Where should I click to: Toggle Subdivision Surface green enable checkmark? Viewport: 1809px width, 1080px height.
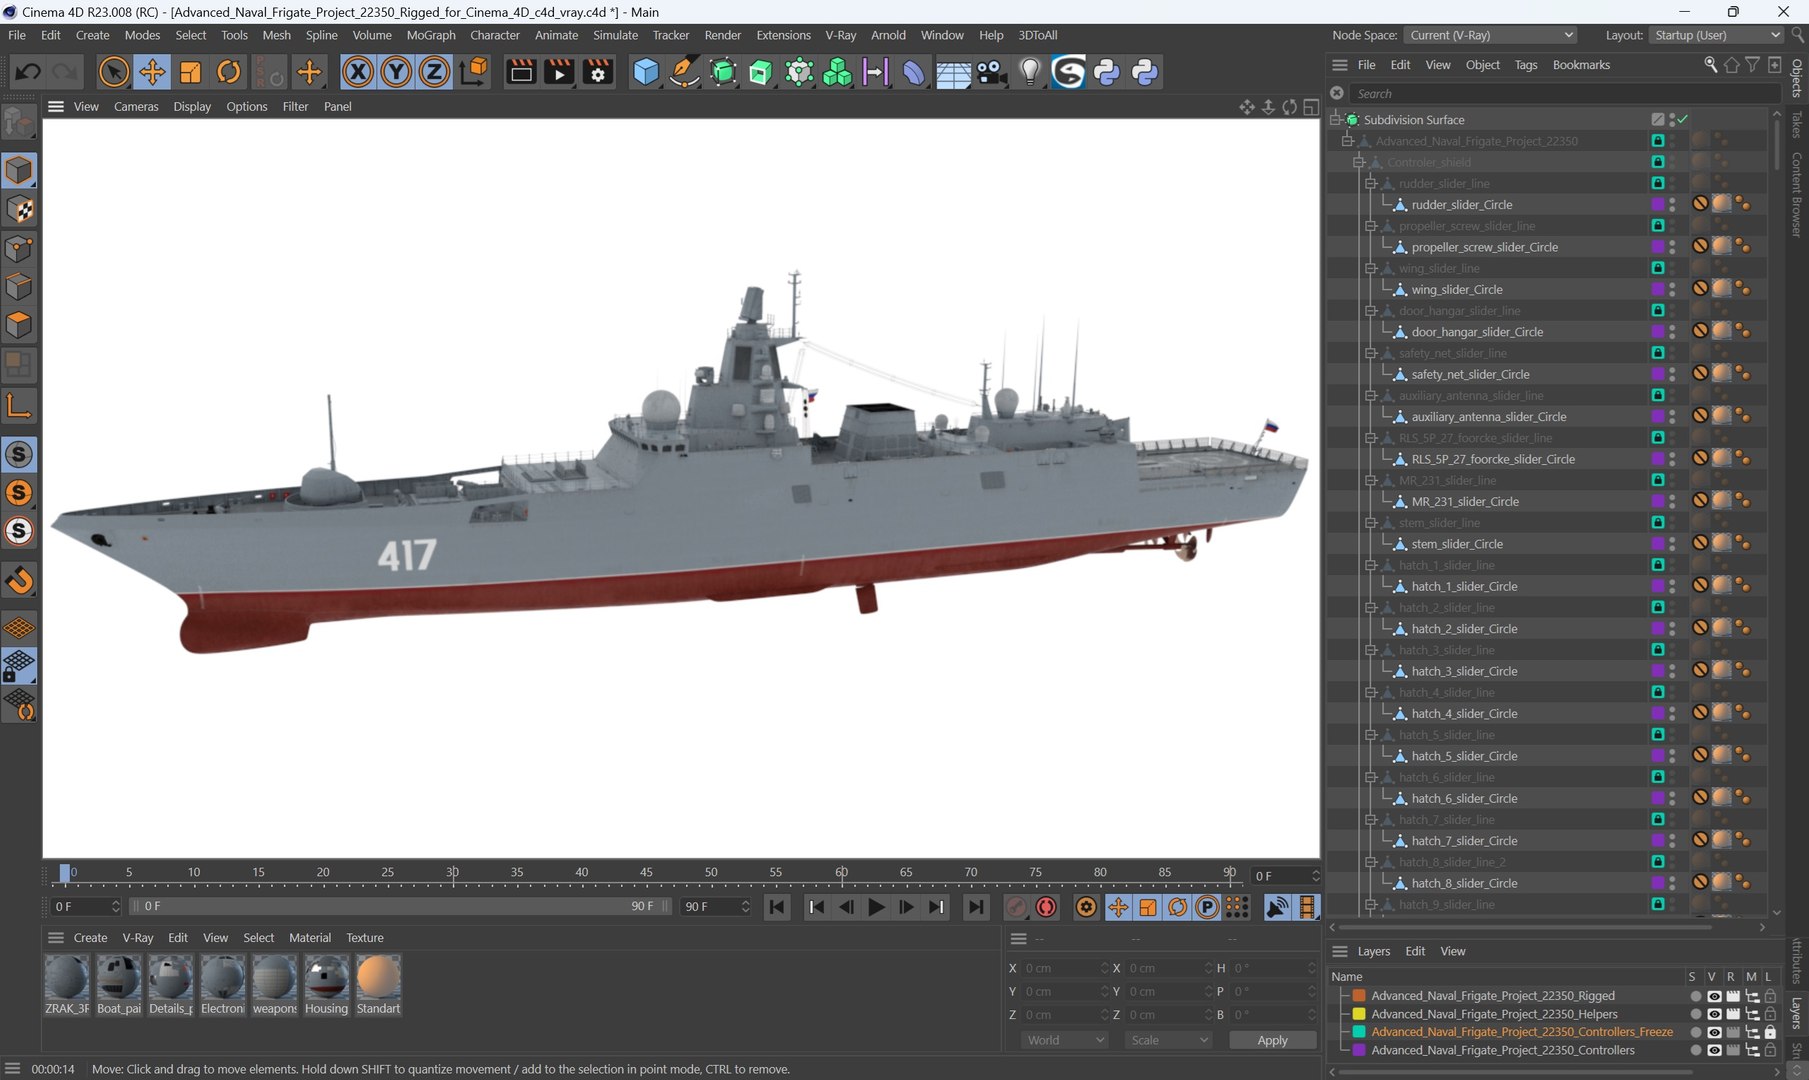tap(1683, 119)
